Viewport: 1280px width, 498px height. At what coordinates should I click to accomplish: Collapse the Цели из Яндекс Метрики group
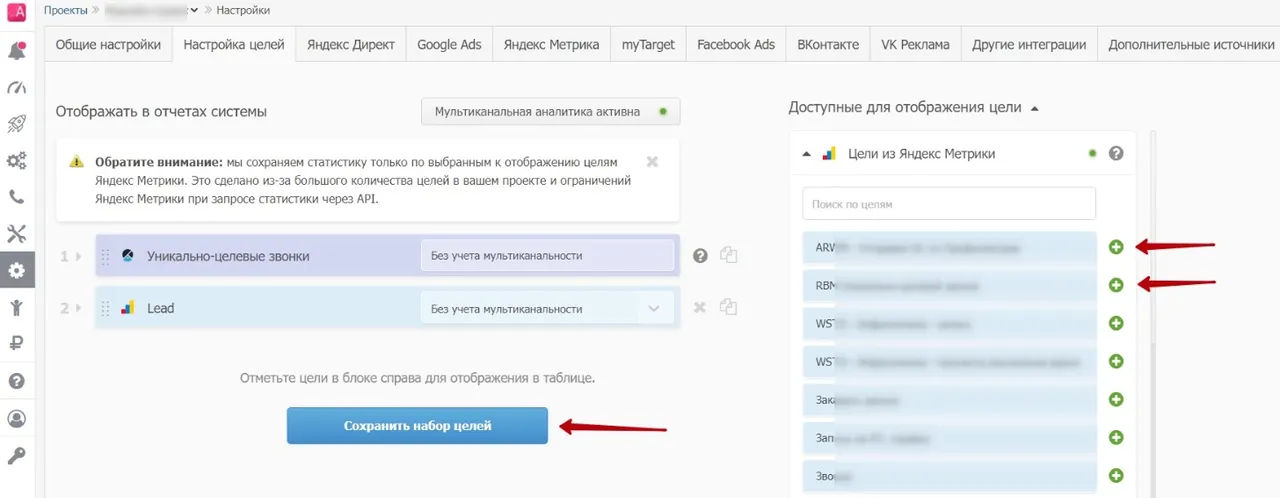coord(806,154)
